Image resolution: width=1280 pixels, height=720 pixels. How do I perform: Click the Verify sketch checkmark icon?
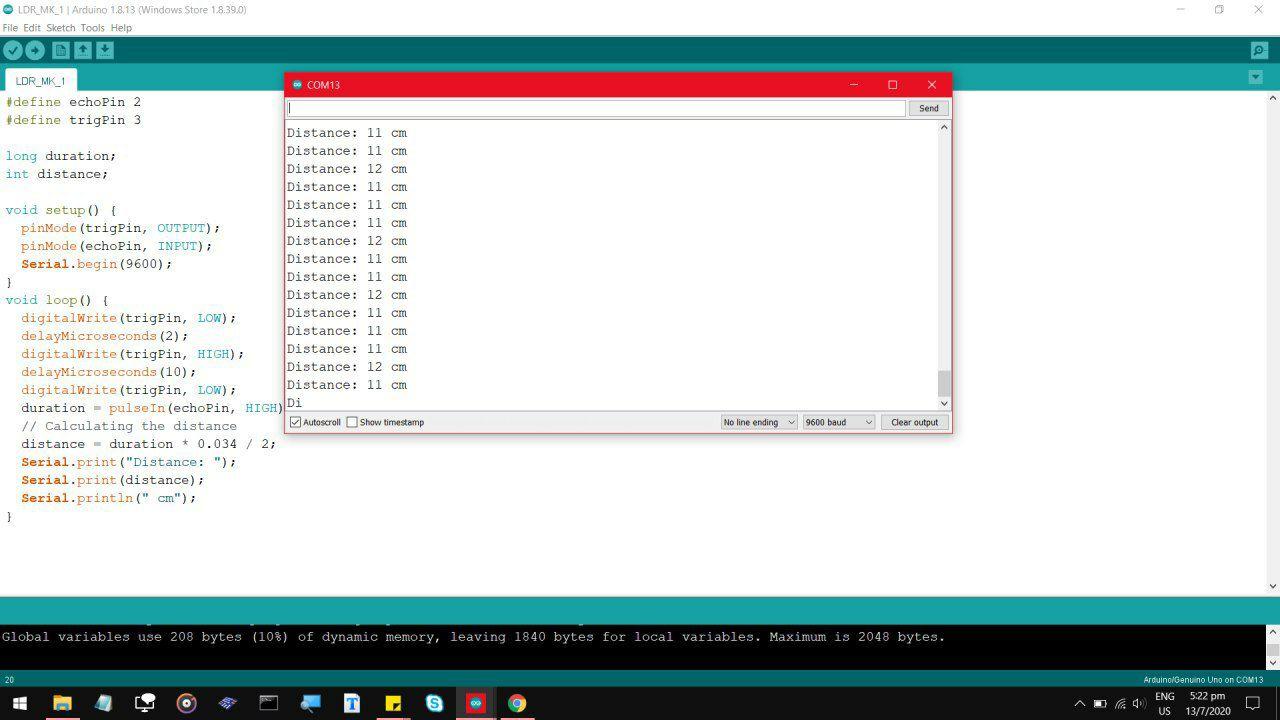pos(12,50)
